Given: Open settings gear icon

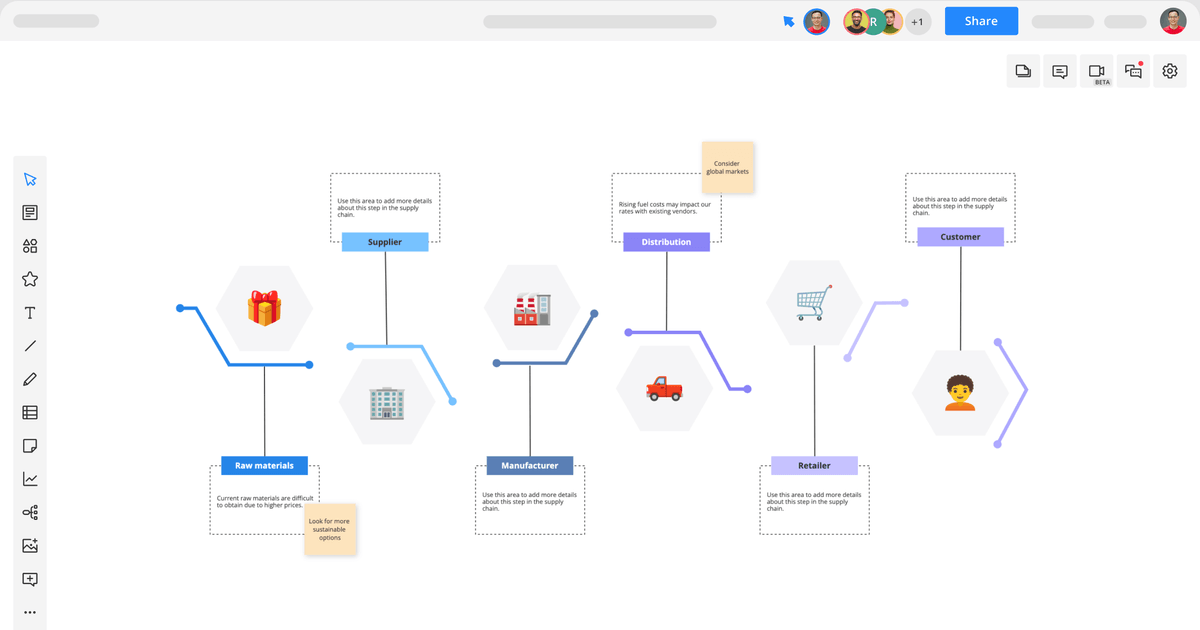Looking at the screenshot, I should tap(1170, 71).
